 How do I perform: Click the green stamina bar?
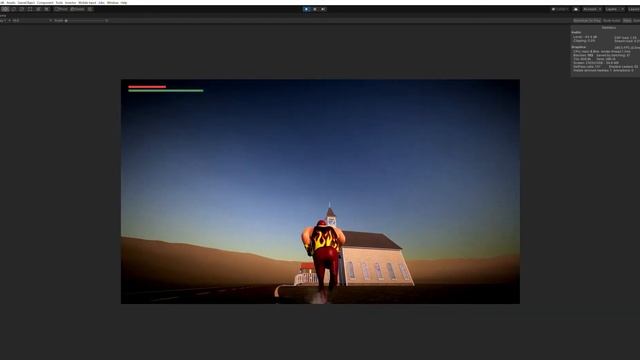[x=166, y=91]
